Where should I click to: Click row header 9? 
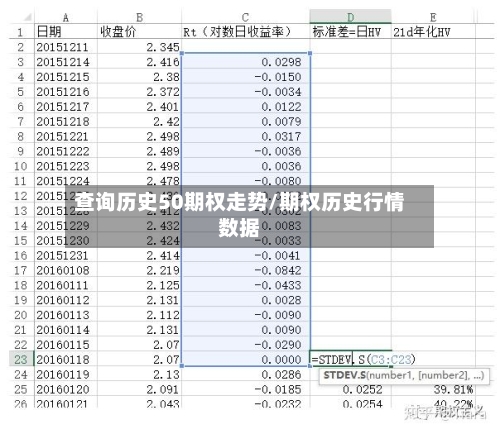pos(21,151)
